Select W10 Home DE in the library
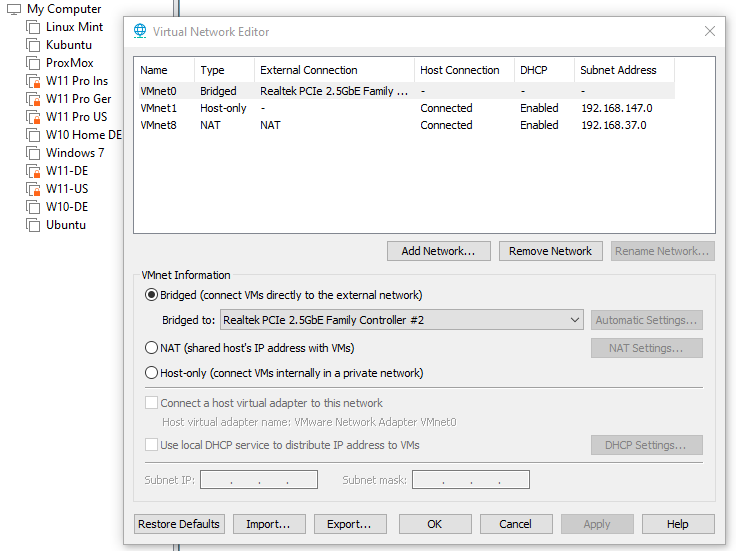736x551 pixels. 84,135
